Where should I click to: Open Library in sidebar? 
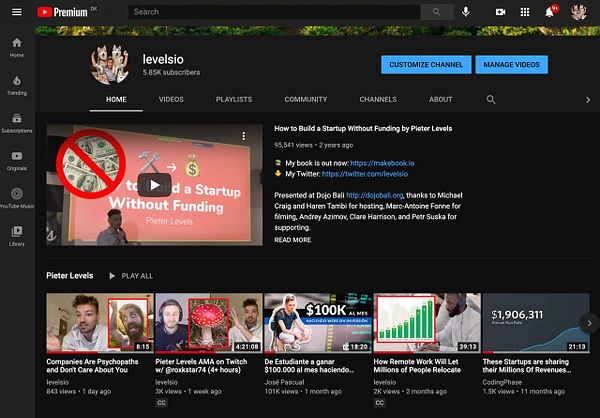click(x=17, y=236)
